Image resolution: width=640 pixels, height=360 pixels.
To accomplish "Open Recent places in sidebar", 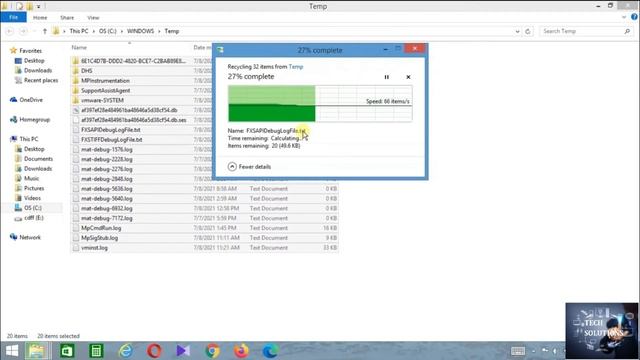I will click(41, 80).
